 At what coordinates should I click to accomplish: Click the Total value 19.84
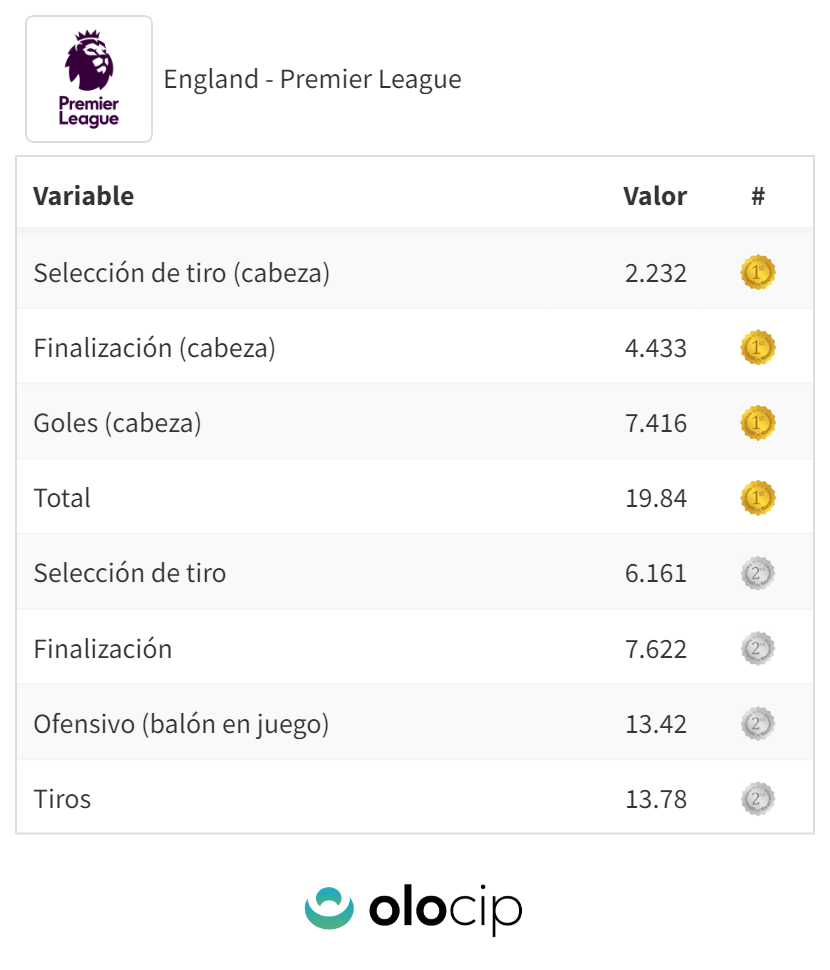pos(656,498)
